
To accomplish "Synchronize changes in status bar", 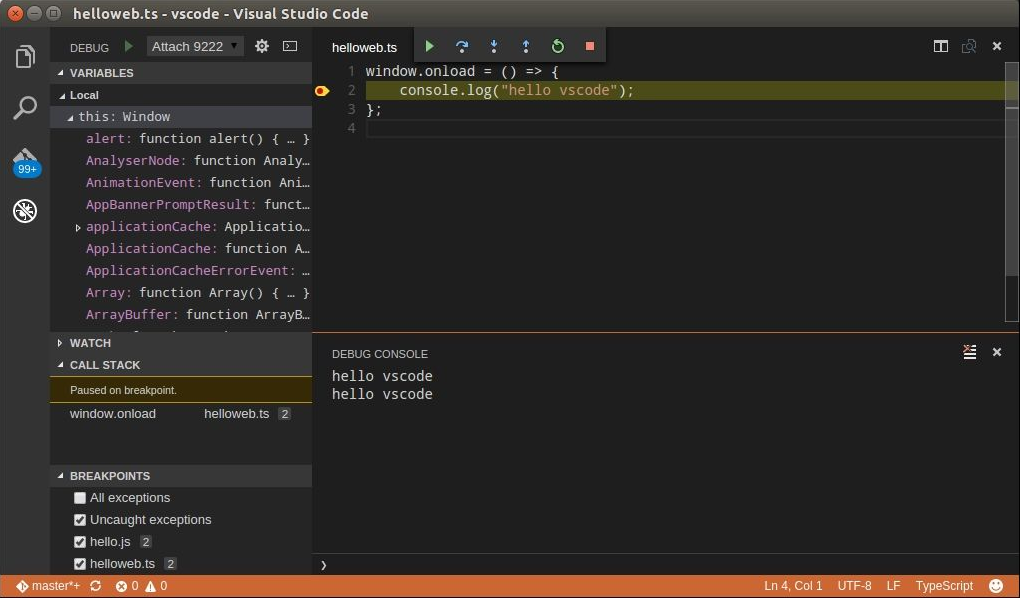I will pos(96,586).
